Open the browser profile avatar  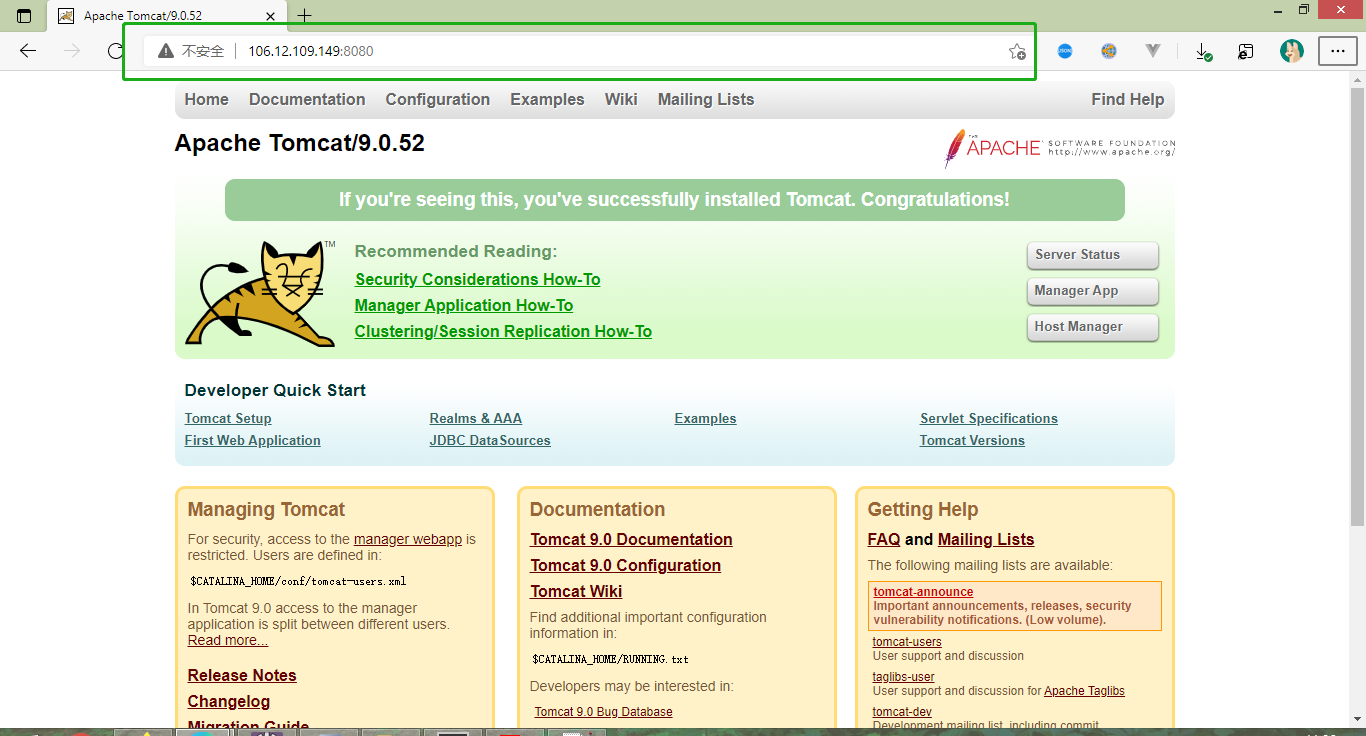pyautogui.click(x=1292, y=51)
